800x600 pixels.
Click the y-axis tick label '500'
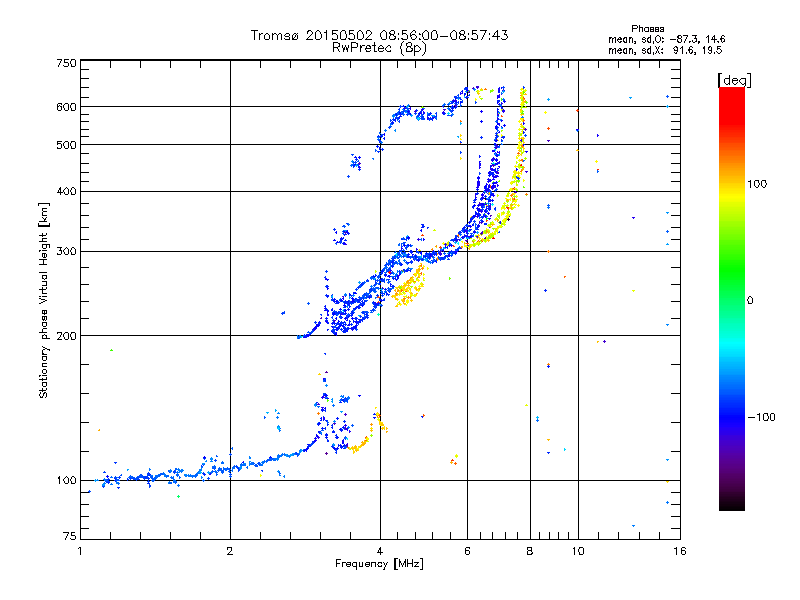tap(66, 145)
